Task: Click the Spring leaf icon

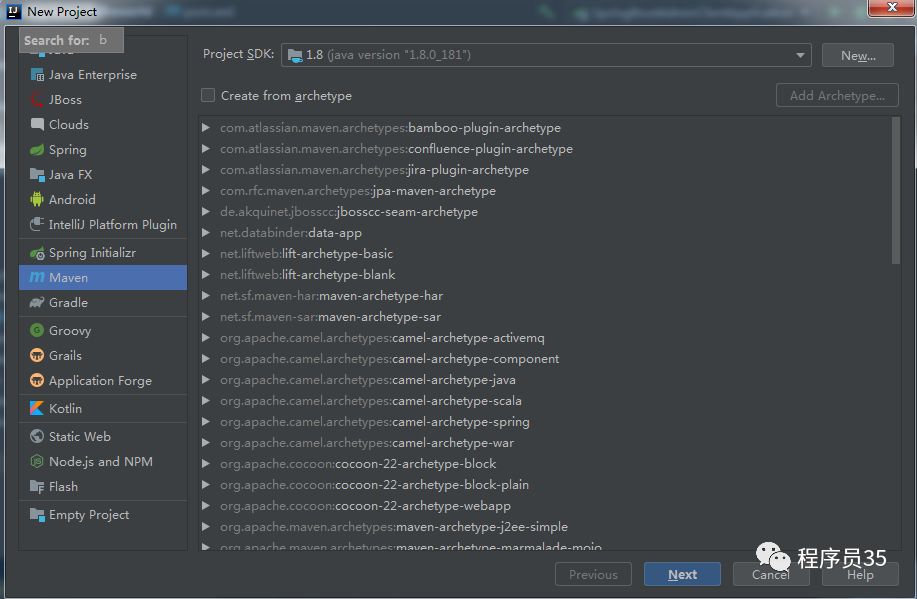Action: click(37, 150)
